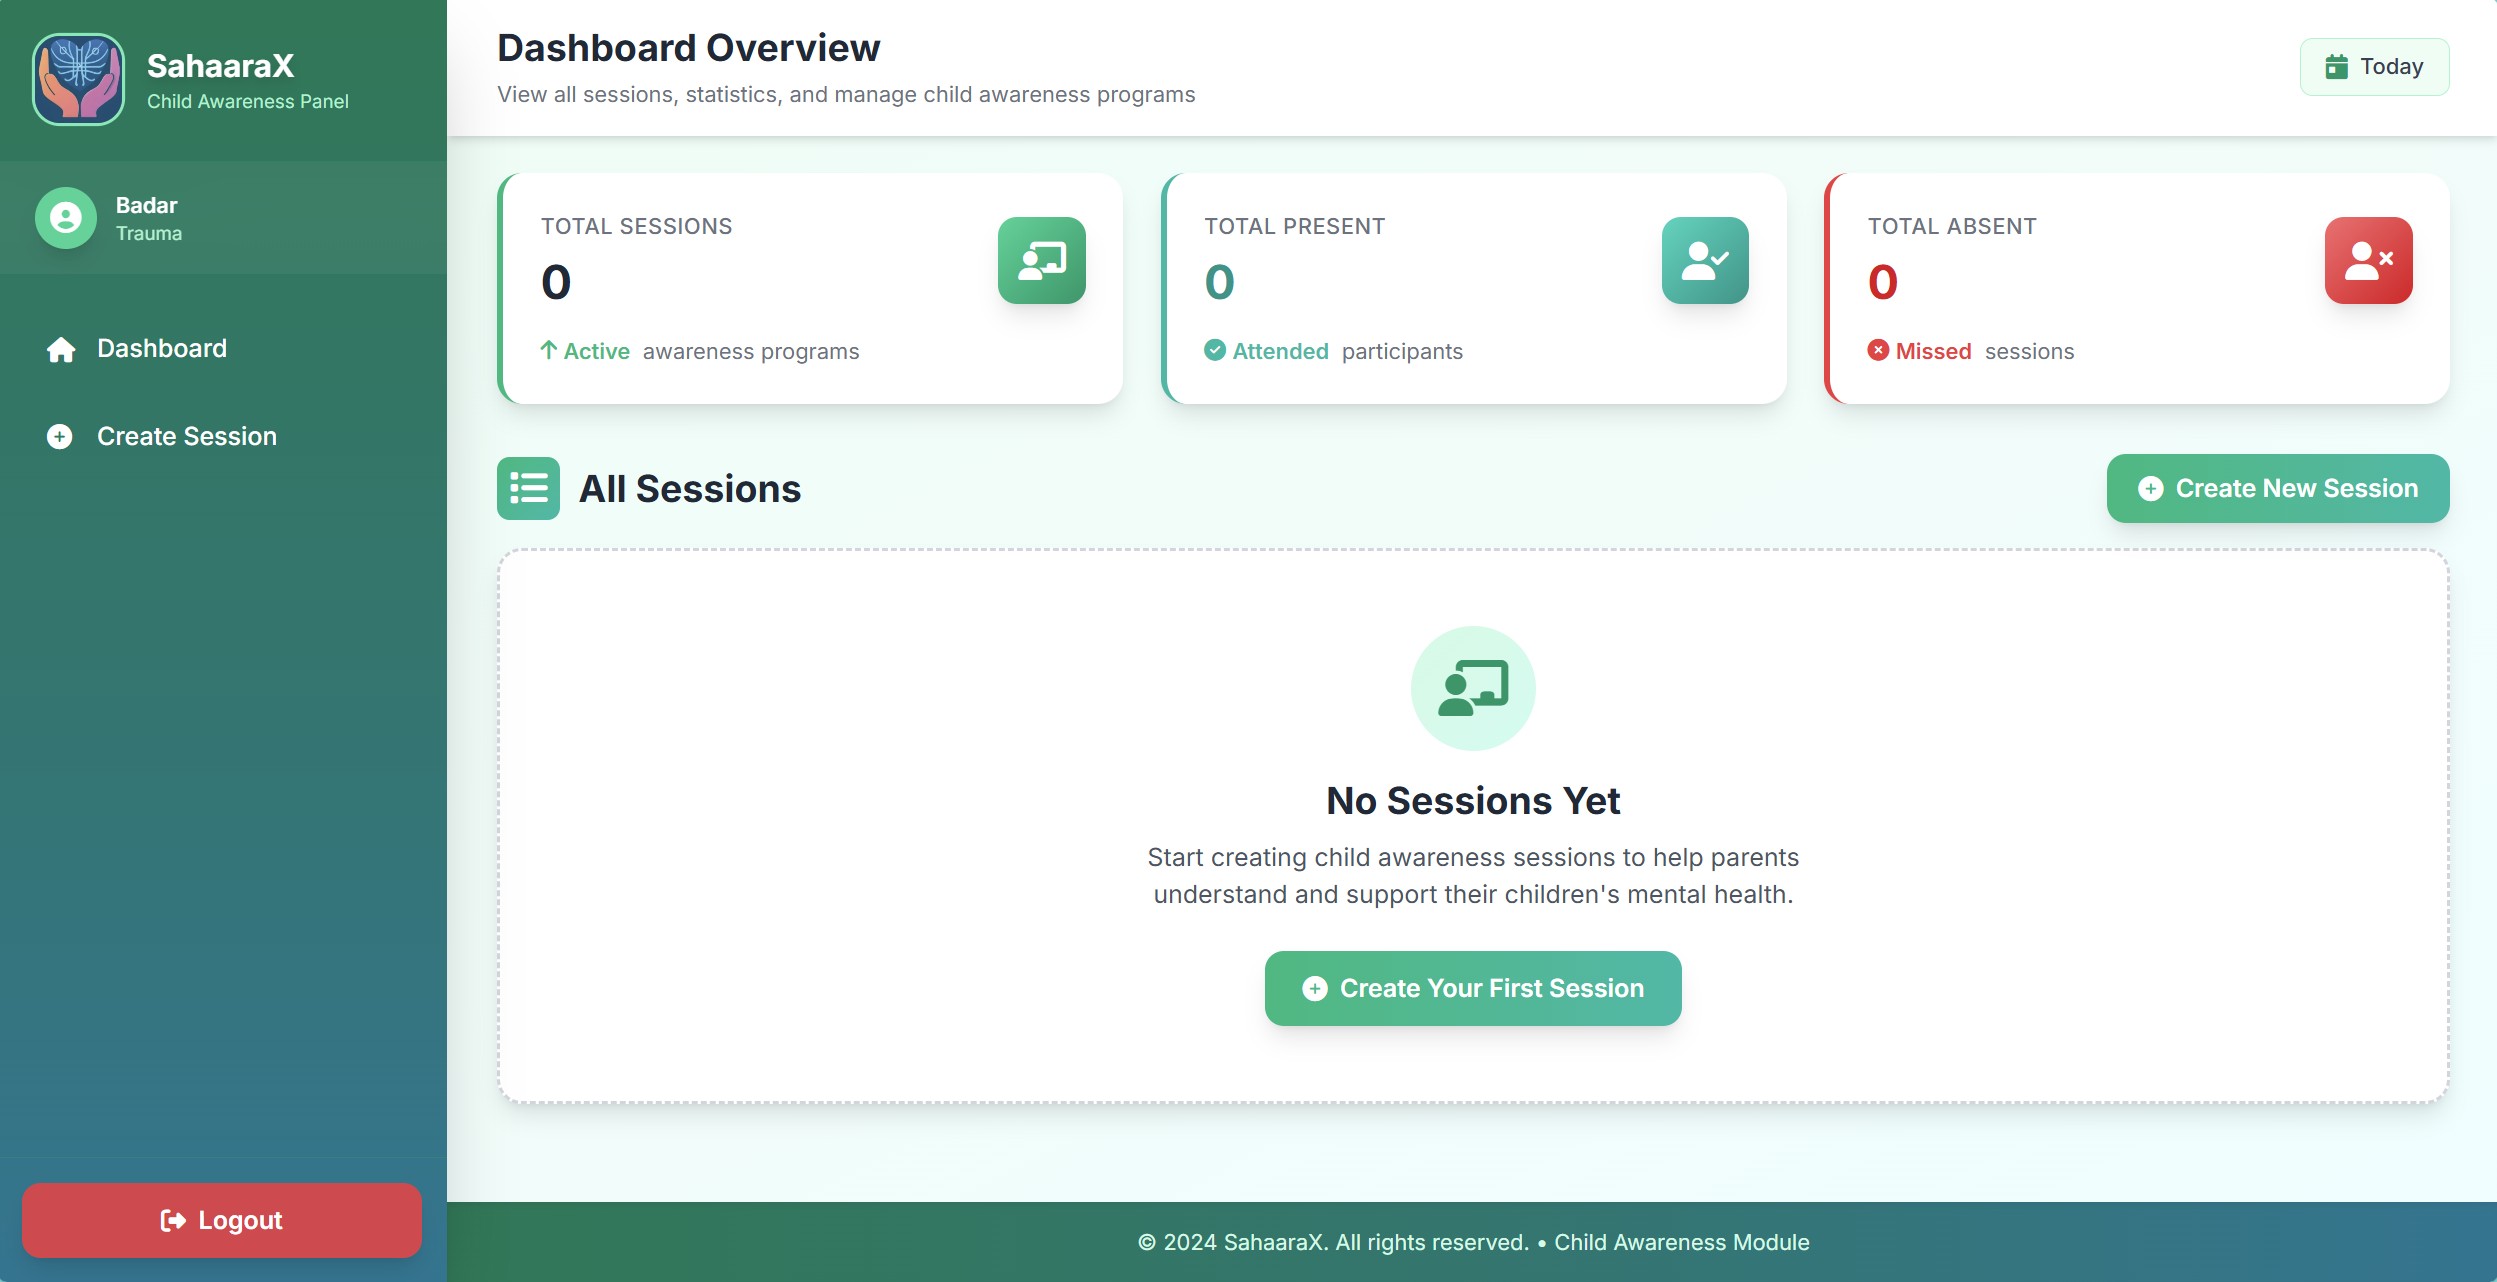The width and height of the screenshot is (2497, 1282).
Task: Click the red Total Absent user icon
Action: (2367, 260)
